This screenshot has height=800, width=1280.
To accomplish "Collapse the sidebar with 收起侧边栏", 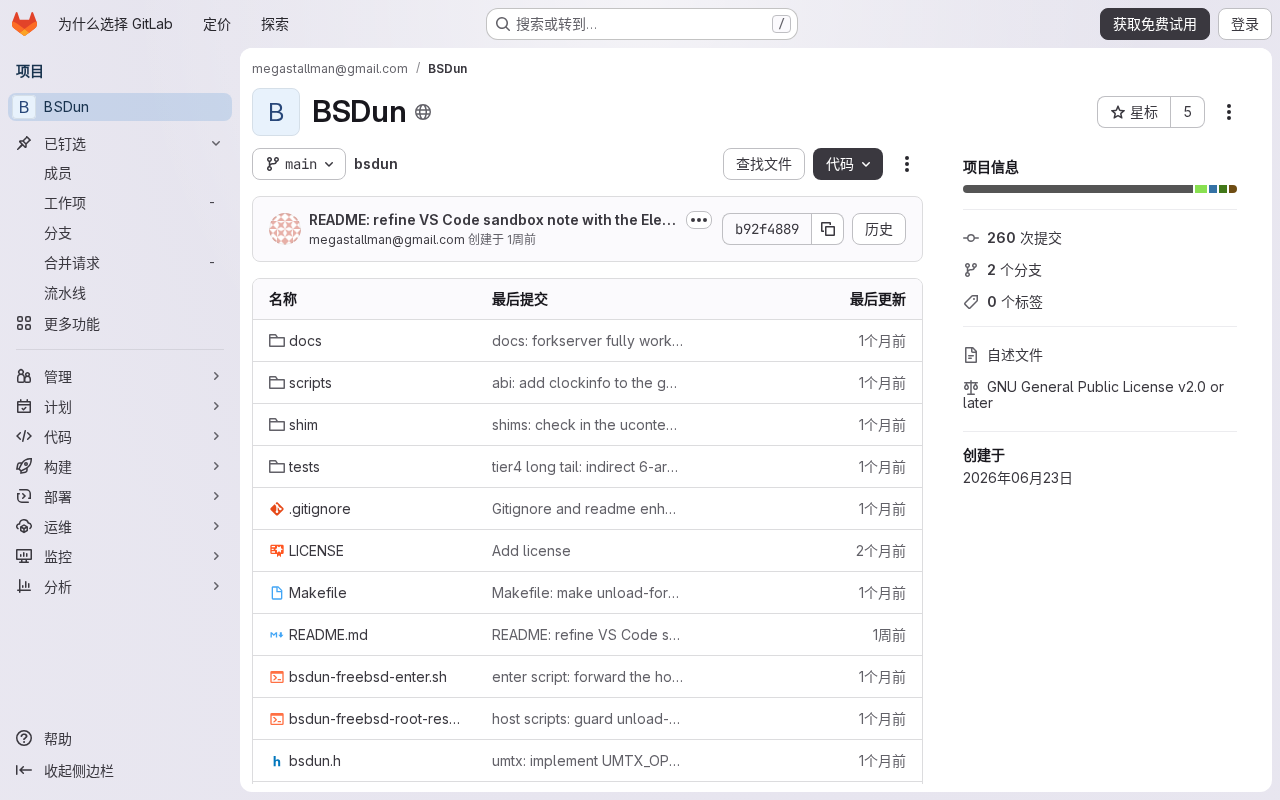I will tap(120, 771).
